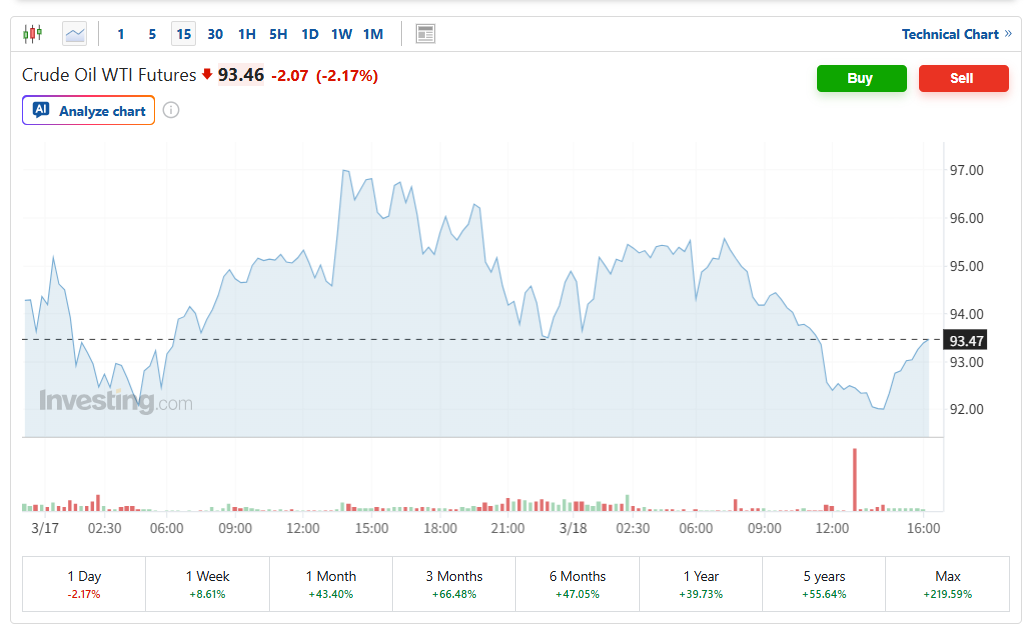1031x630 pixels.
Task: Select the area chart type icon
Action: [x=75, y=34]
